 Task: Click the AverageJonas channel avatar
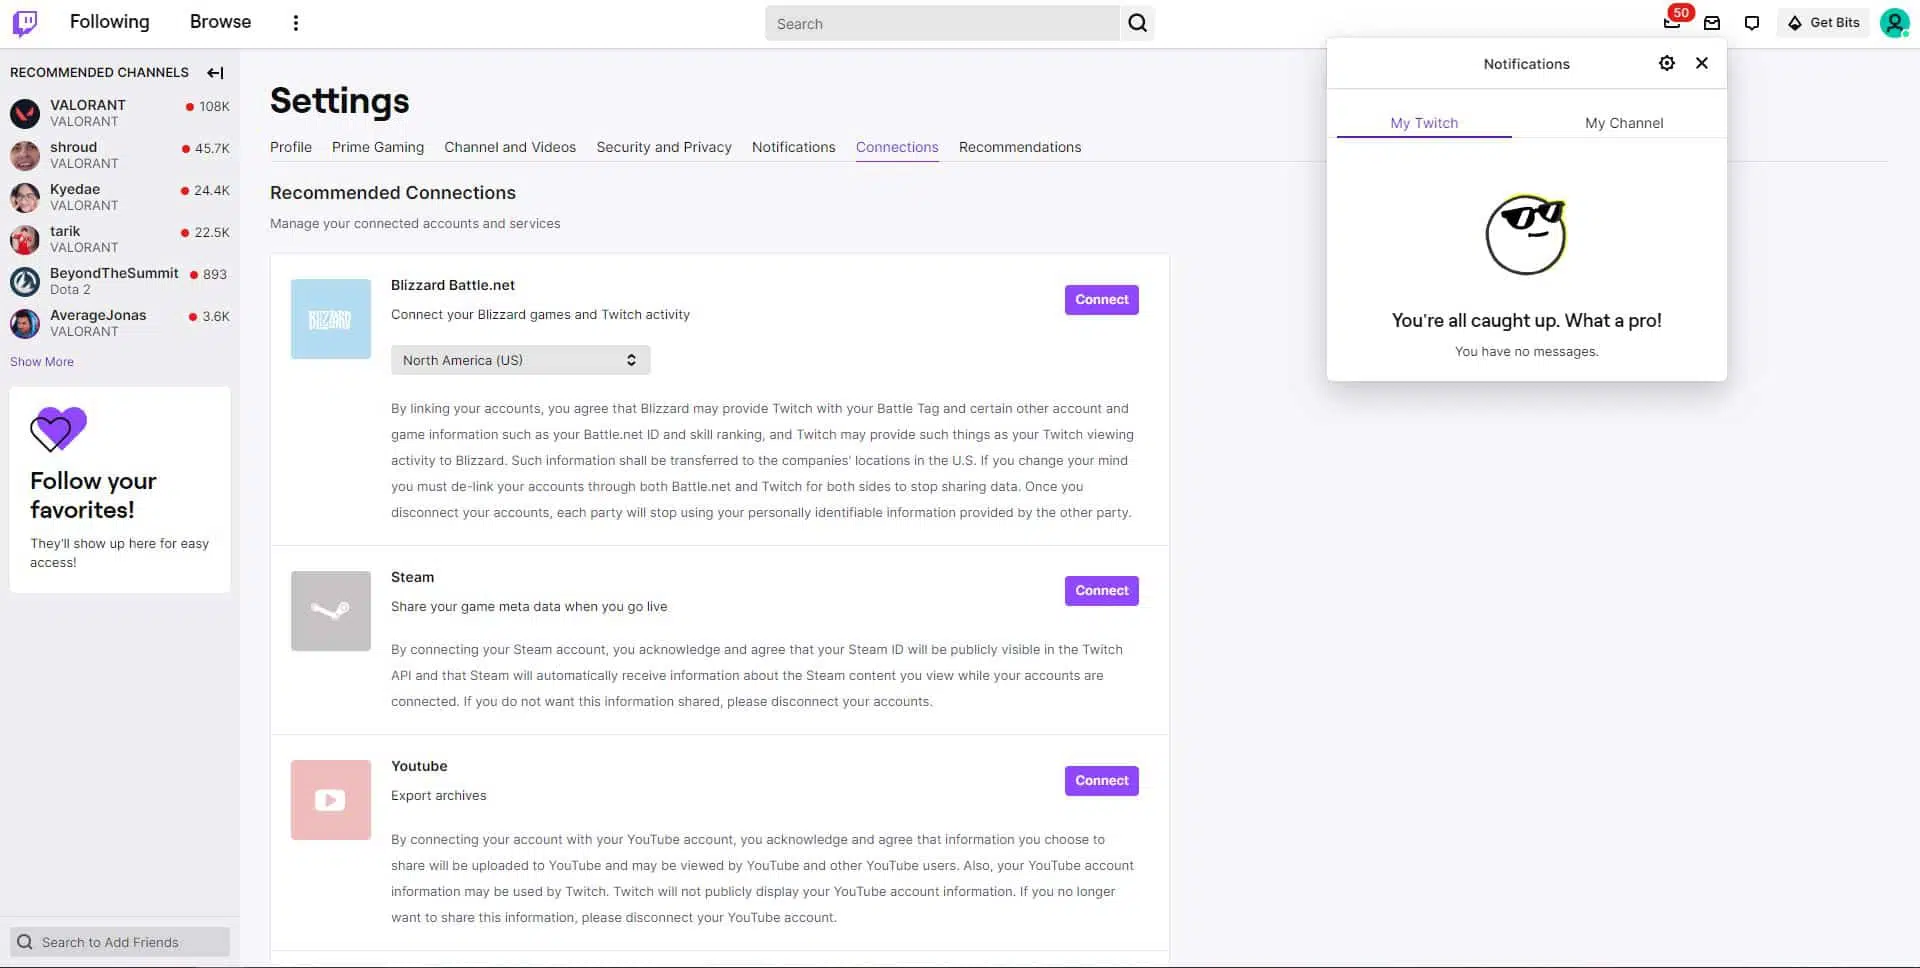[25, 323]
